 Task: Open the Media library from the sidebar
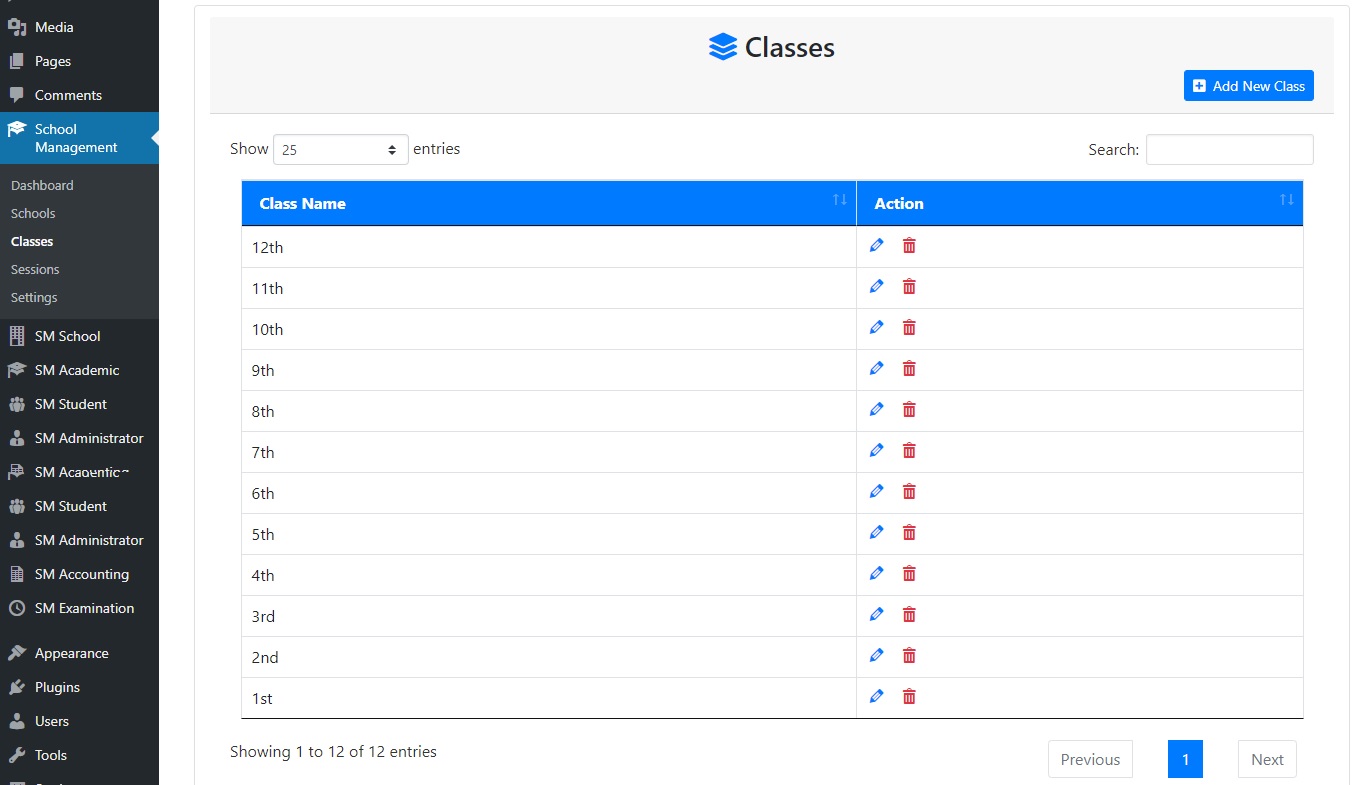click(45, 27)
